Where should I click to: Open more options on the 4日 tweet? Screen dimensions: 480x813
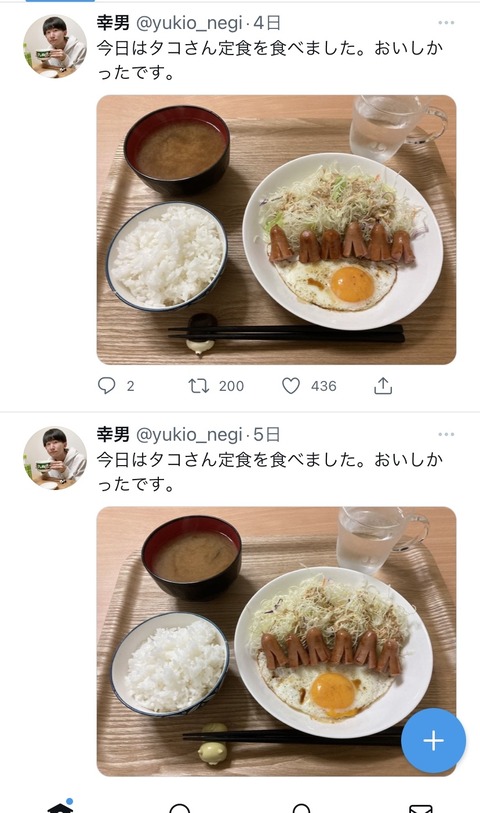tap(446, 23)
